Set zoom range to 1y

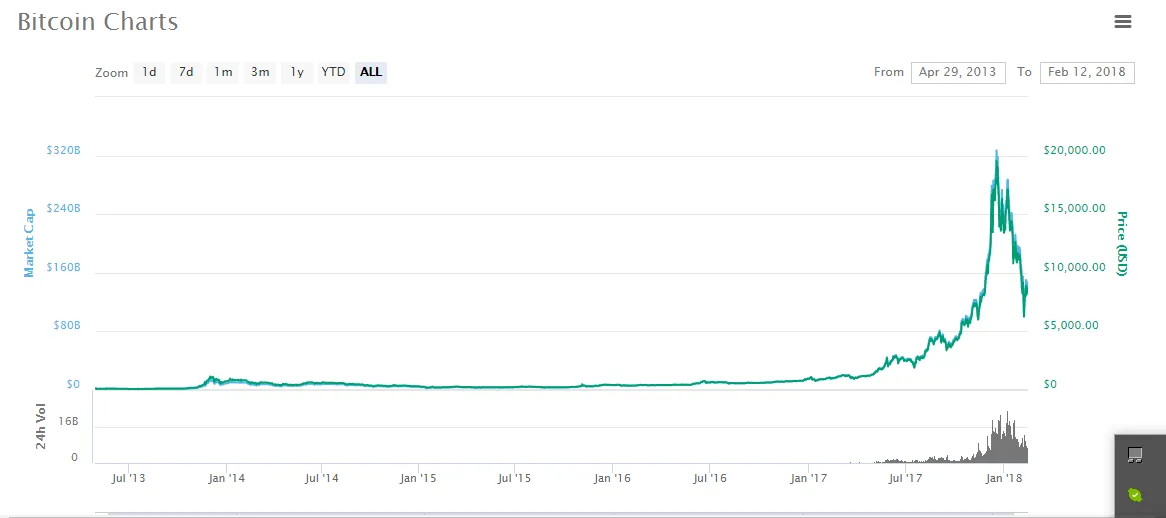[x=297, y=72]
